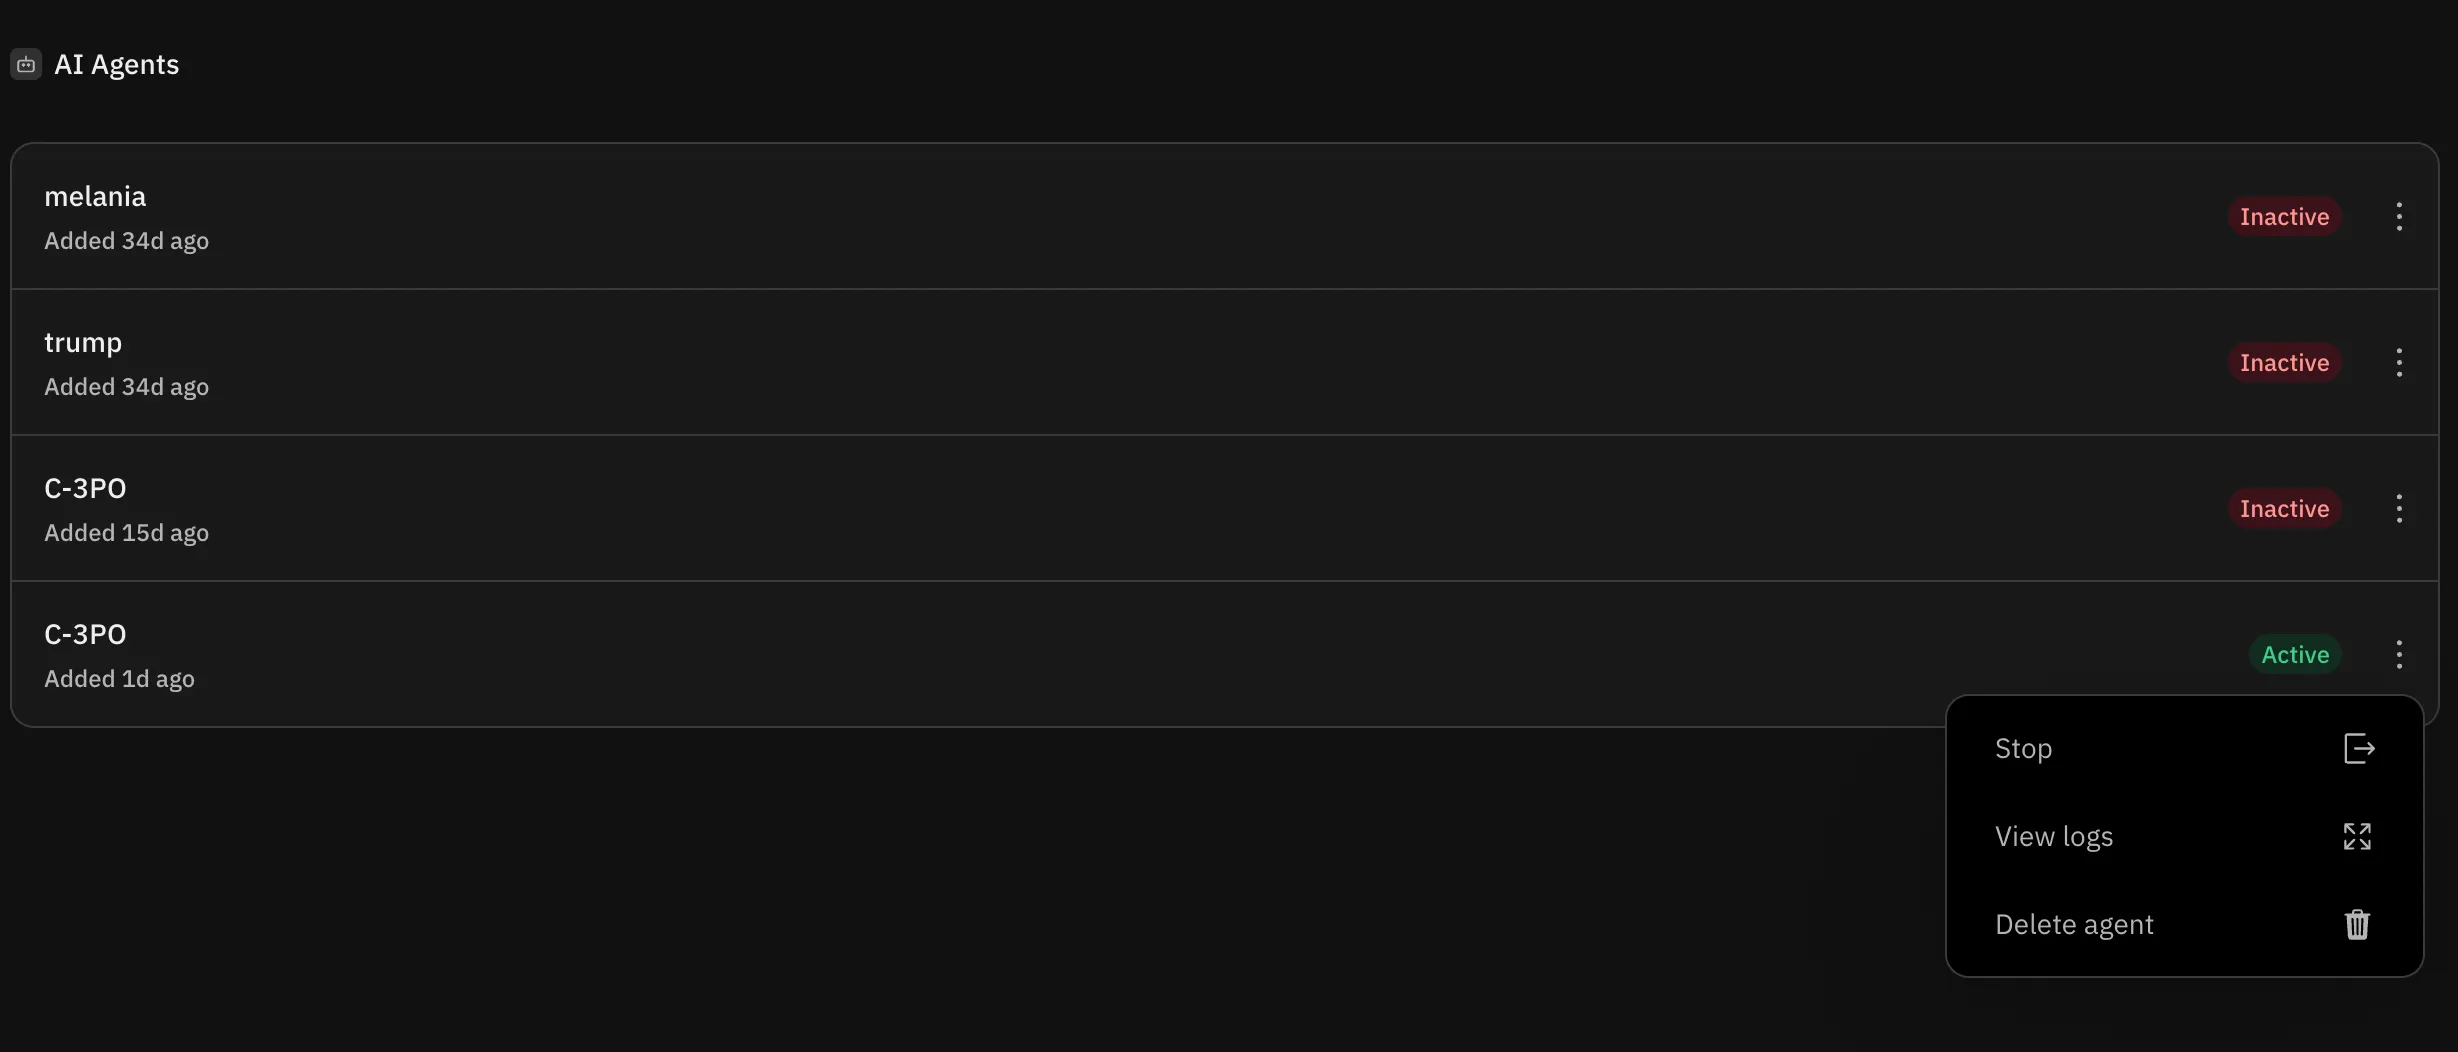This screenshot has height=1052, width=2458.
Task: Open the three-dot menu for melania
Action: (x=2399, y=217)
